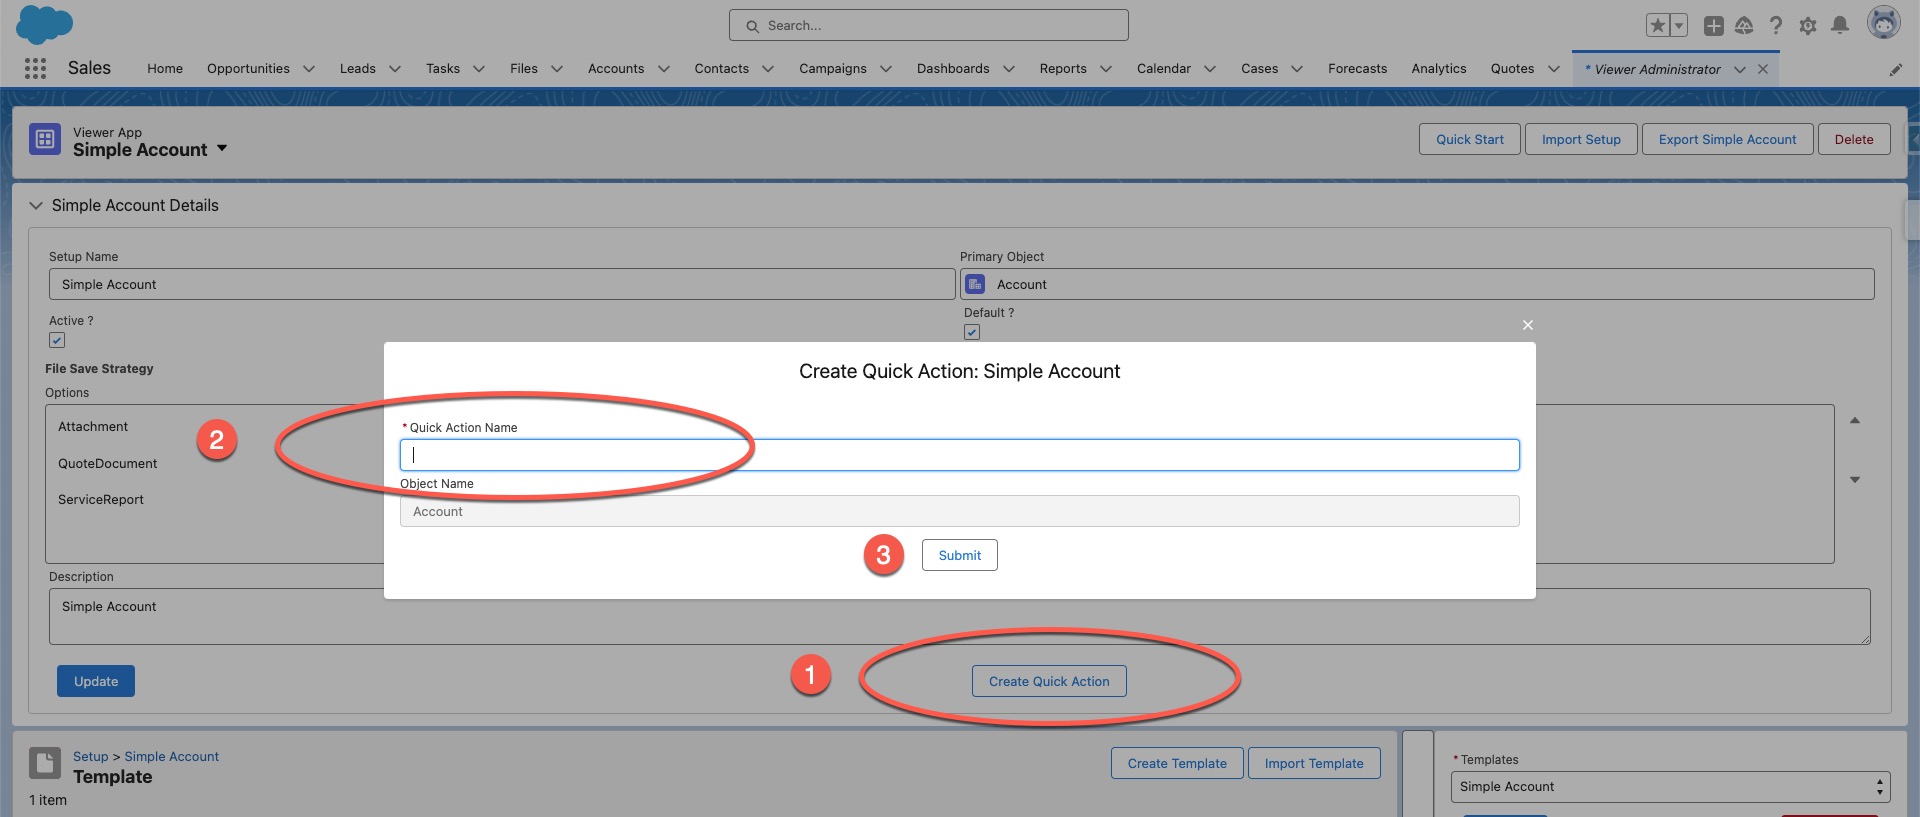Collapse the Simple Account Details section
Screen dimensions: 1920x817
[x=36, y=205]
